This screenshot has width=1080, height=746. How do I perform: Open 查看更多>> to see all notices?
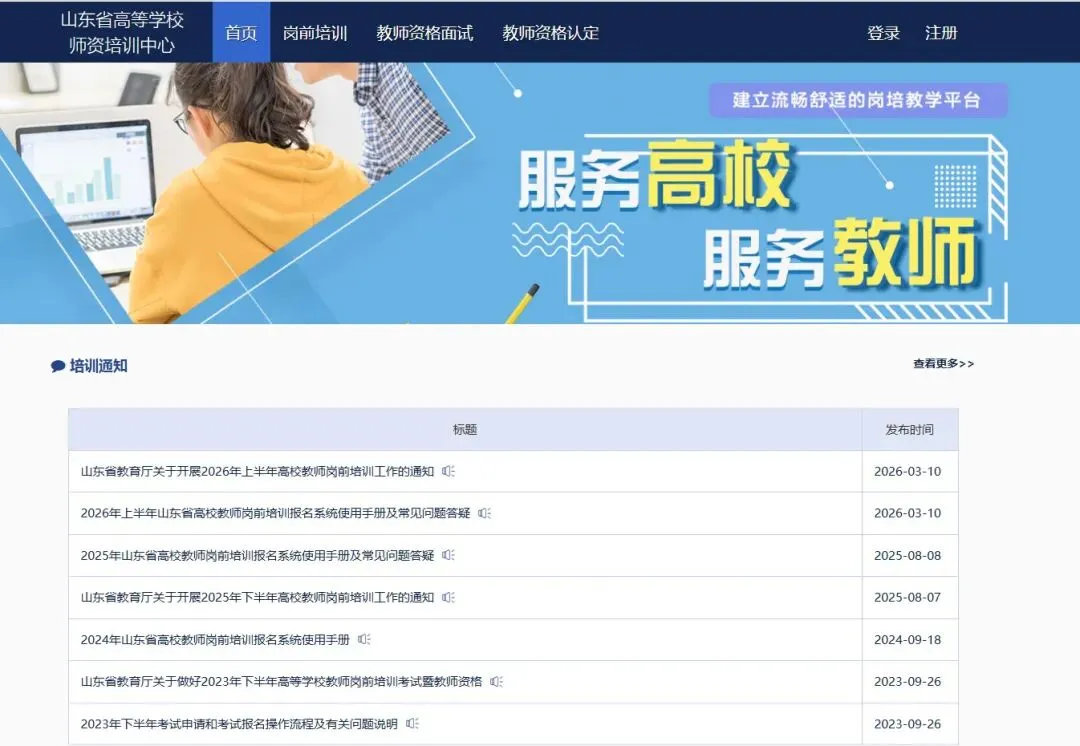942,365
